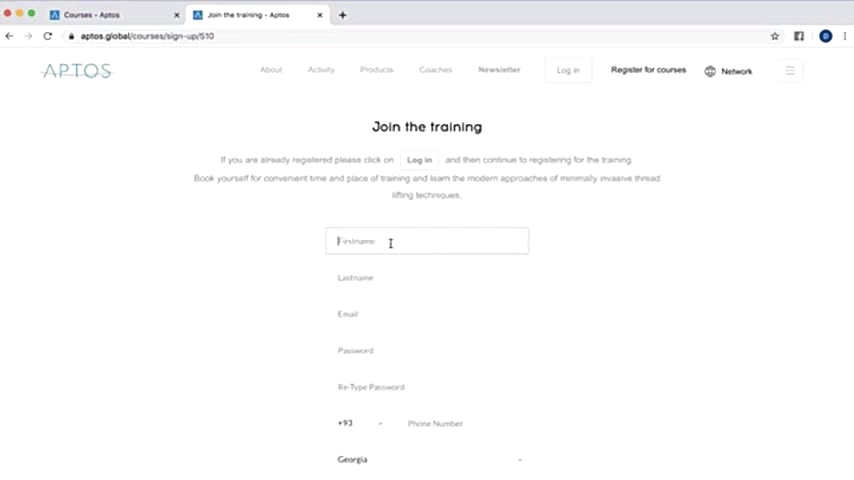
Task: Click the Log in button in header
Action: (x=568, y=70)
